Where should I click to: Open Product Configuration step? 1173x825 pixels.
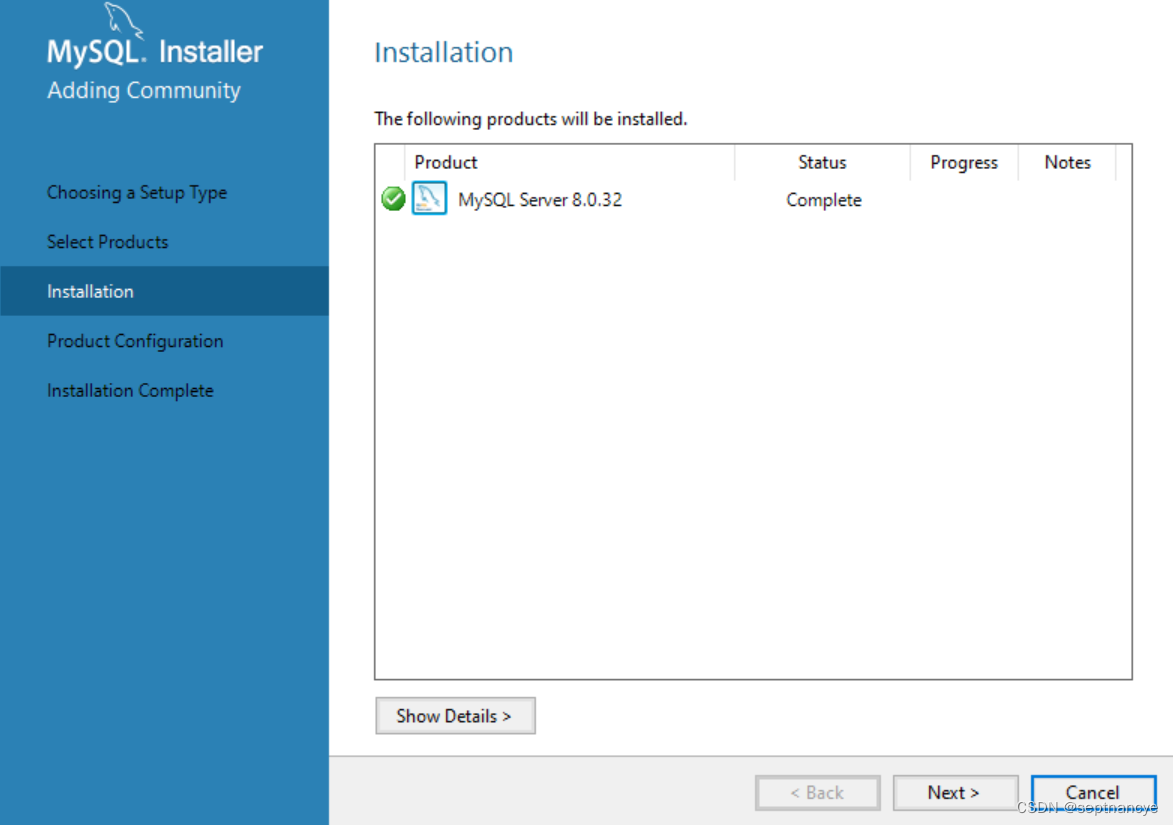tap(135, 341)
